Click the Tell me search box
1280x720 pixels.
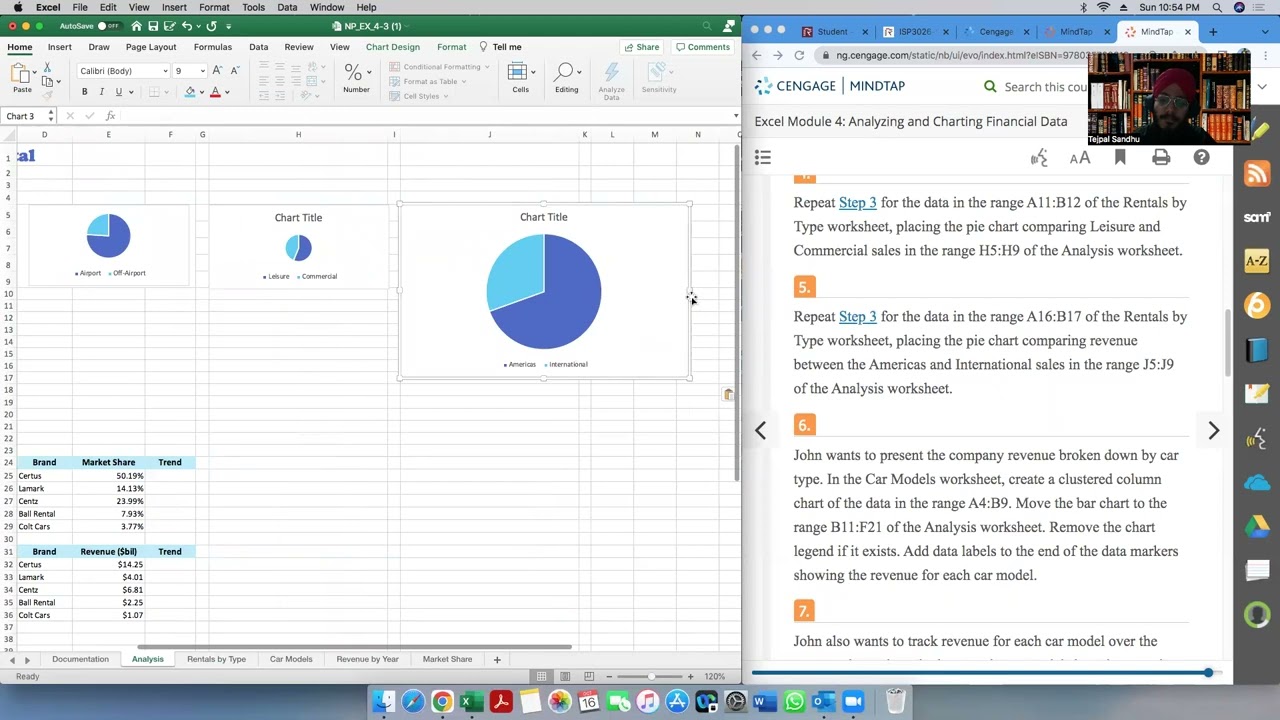point(500,47)
